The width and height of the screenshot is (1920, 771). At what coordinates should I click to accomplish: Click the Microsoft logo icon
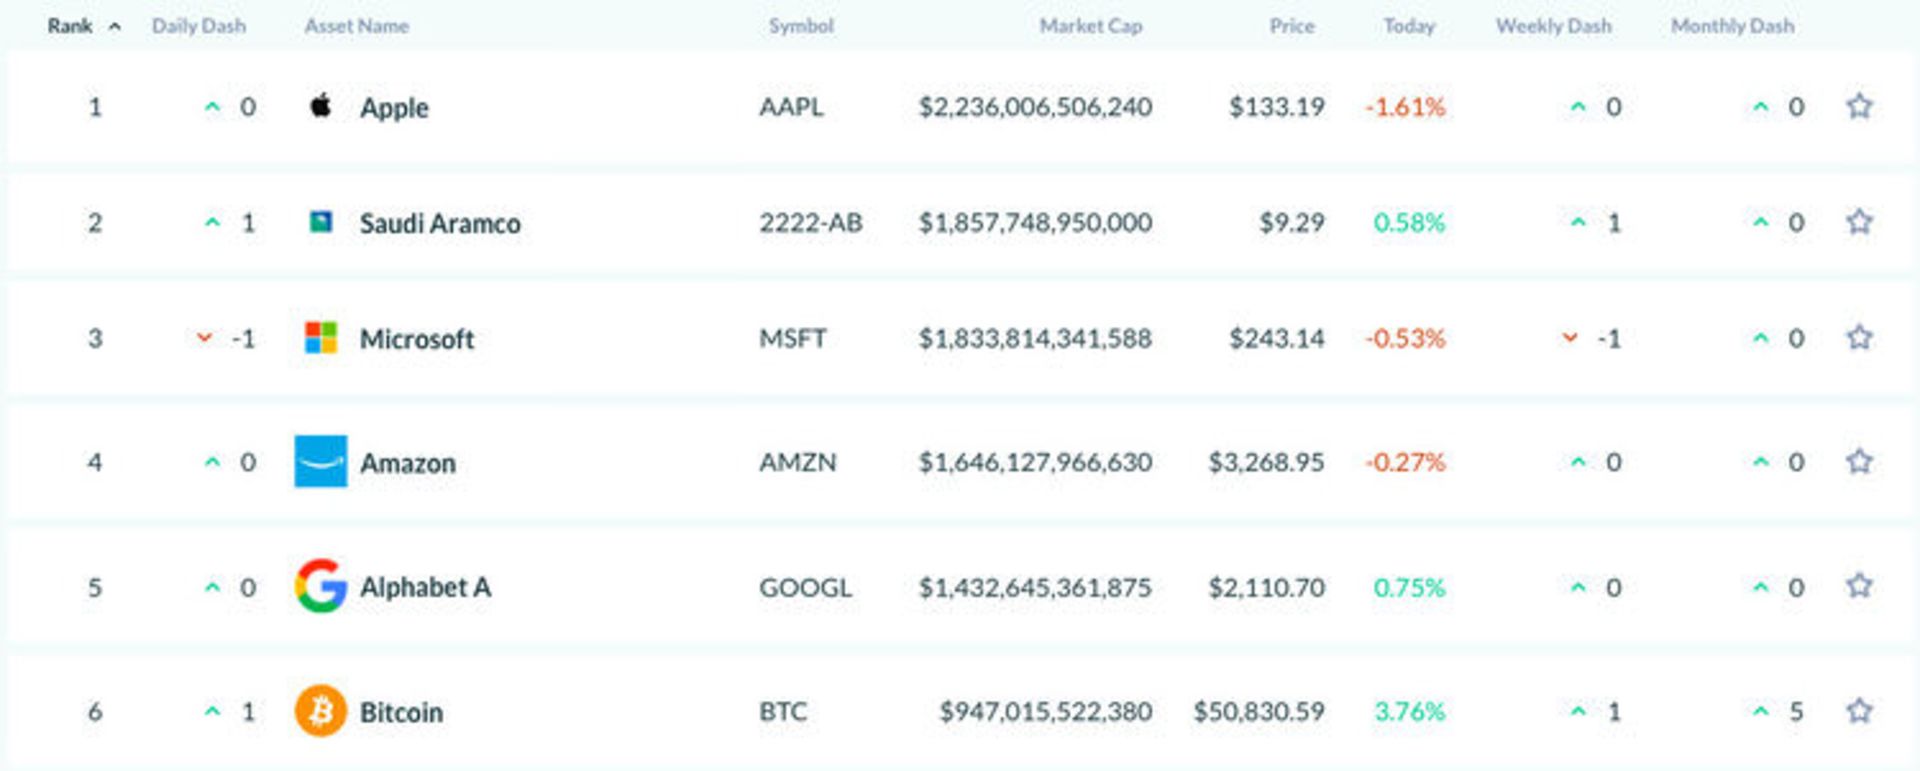click(320, 338)
